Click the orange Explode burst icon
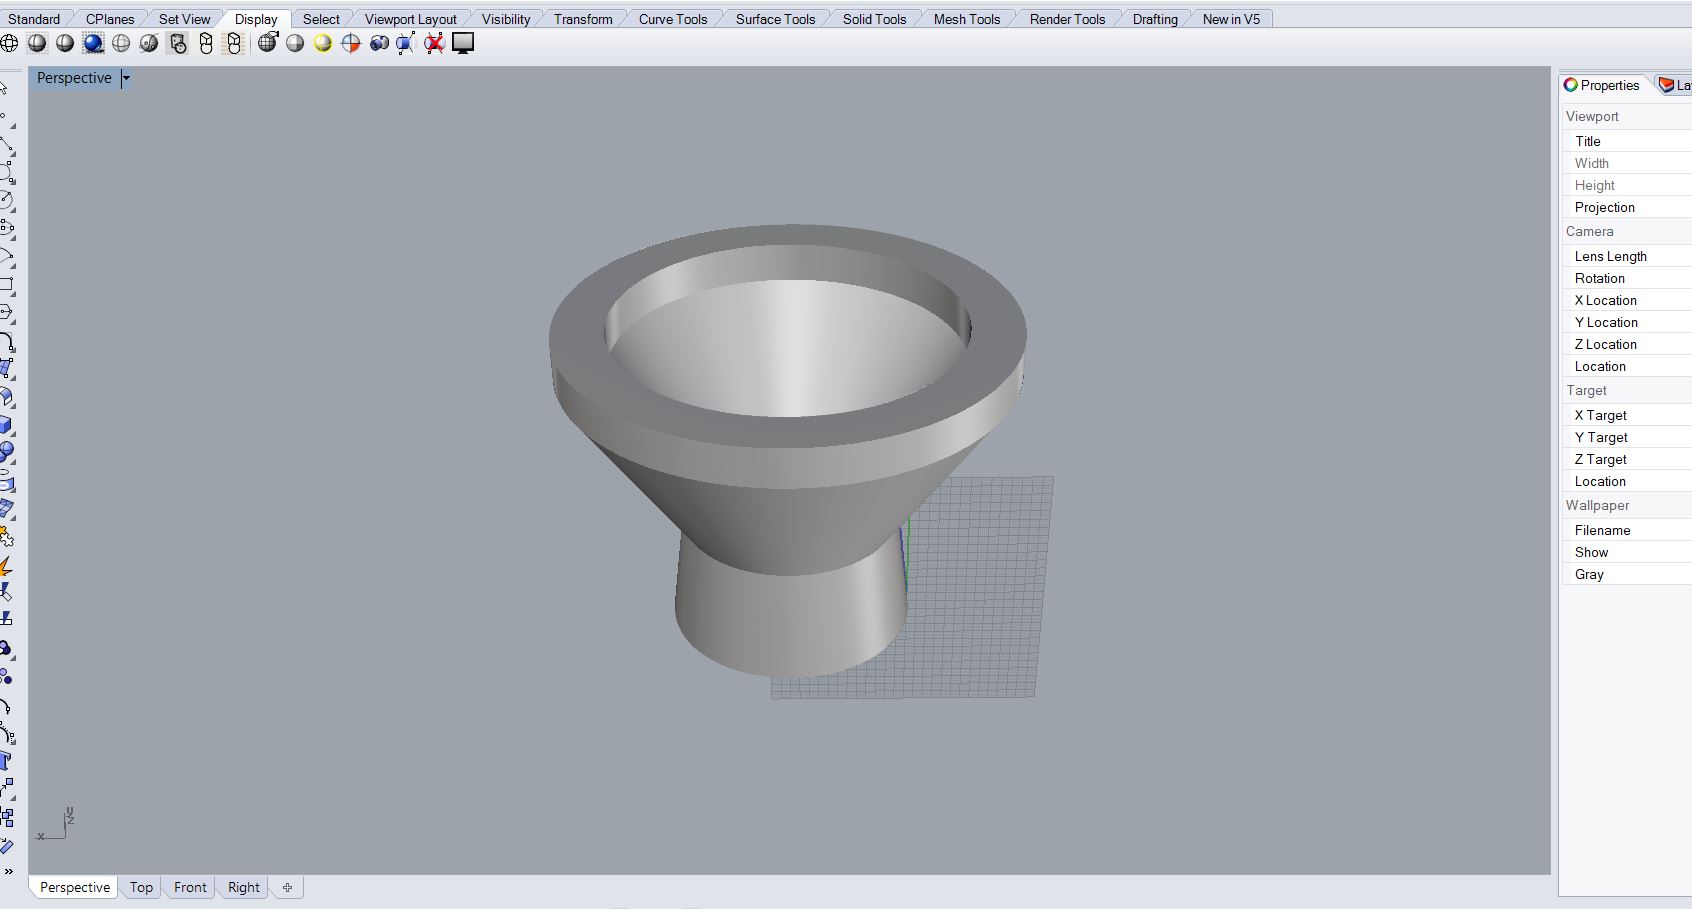The image size is (1692, 909). 6,566
